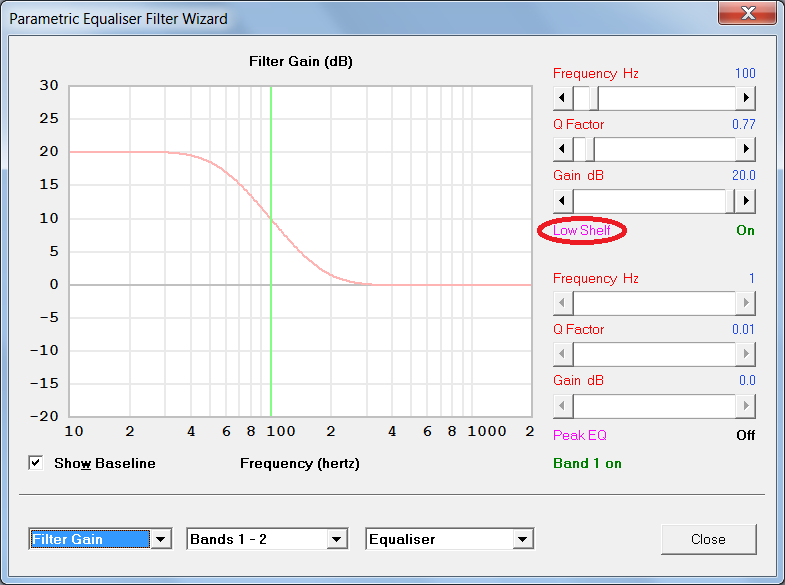Toggle band 1 On status
The width and height of the screenshot is (785, 585).
[745, 230]
